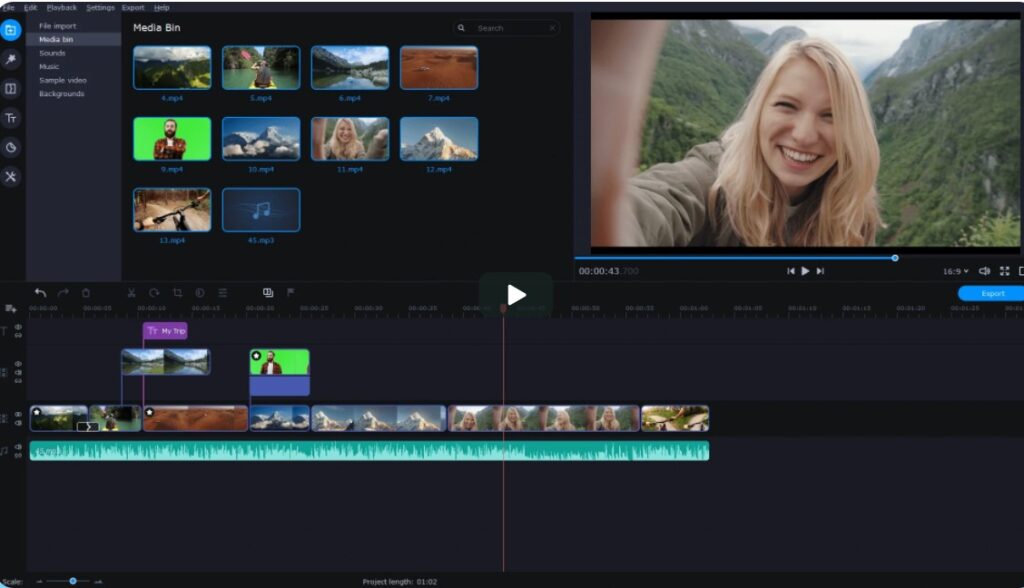Adjust the timeline Scale slider
Viewport: 1024px width, 588px height.
pos(72,581)
